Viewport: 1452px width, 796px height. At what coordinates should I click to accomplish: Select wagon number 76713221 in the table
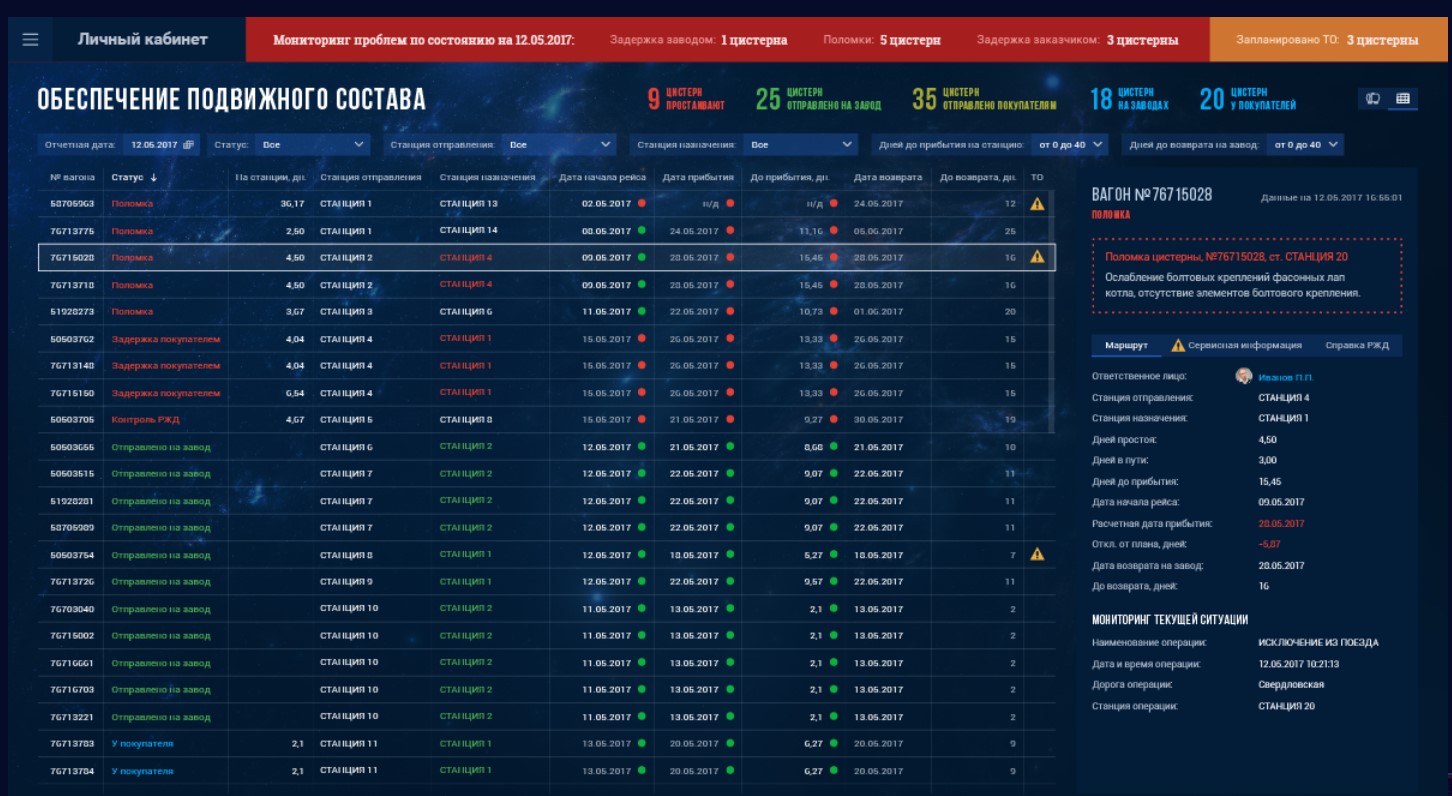72,717
